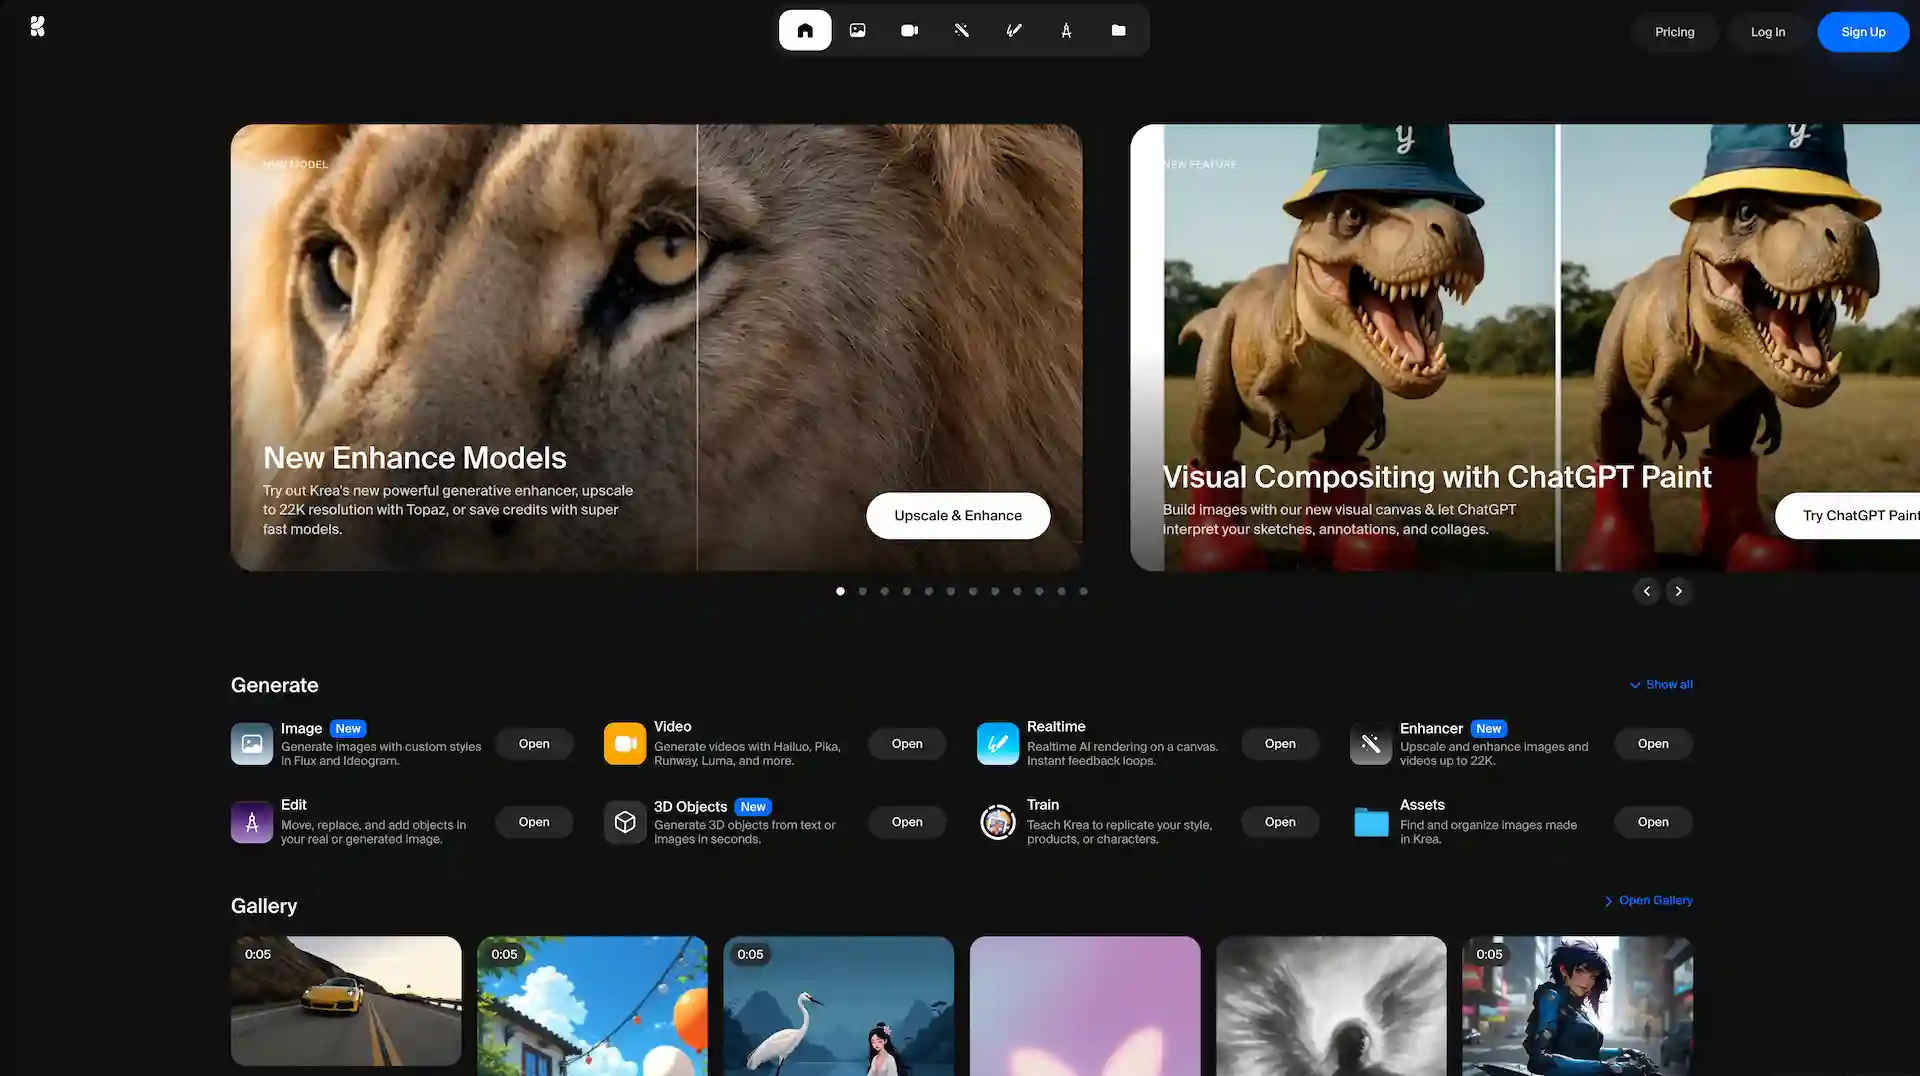The image size is (1920, 1076).
Task: Open the Image tool from the top navigation
Action: [x=857, y=30]
